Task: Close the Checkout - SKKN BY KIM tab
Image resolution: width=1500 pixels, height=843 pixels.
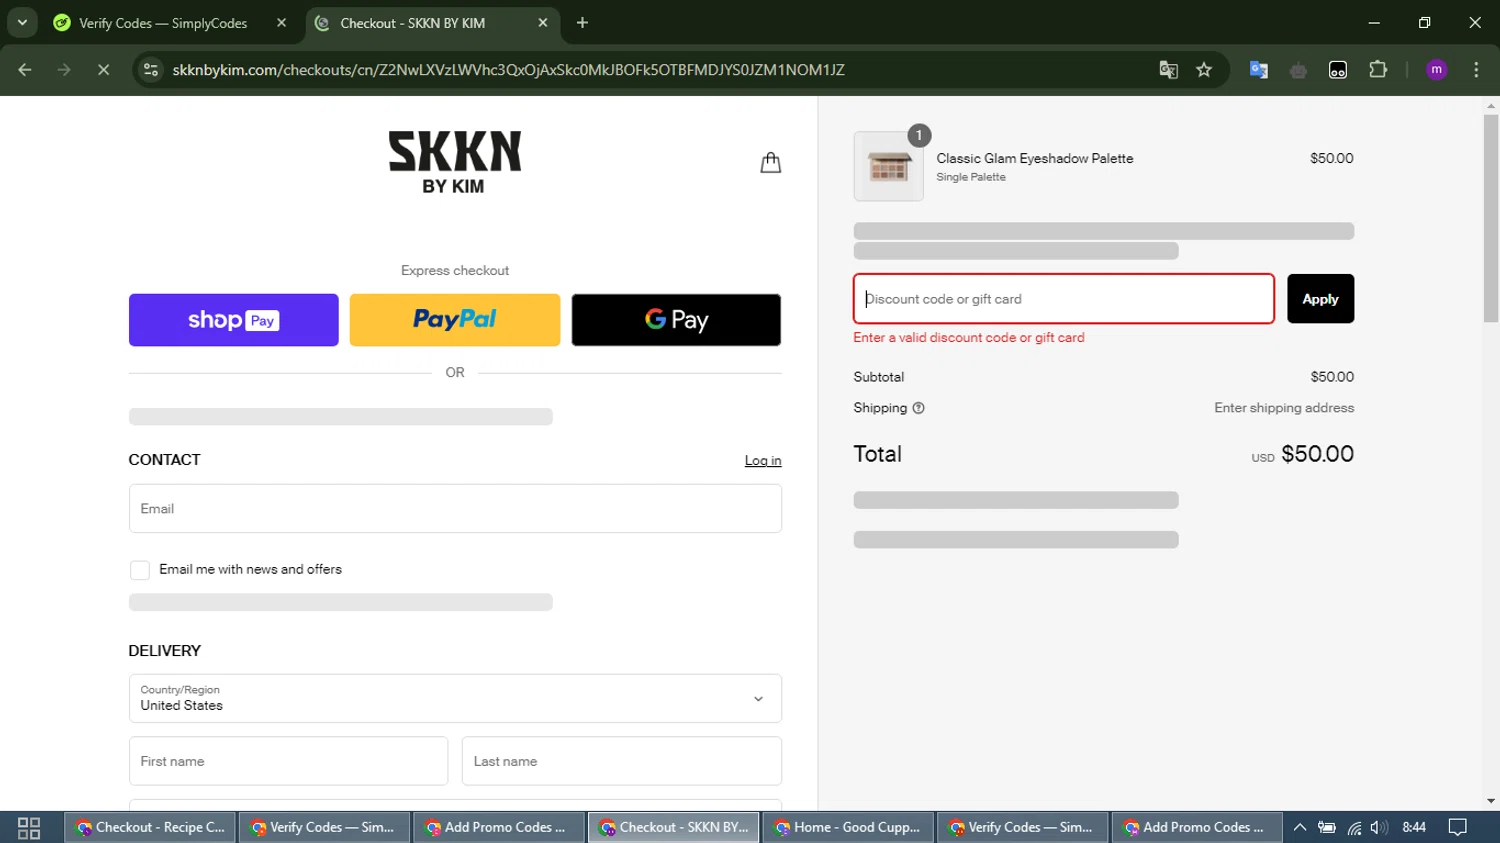Action: click(x=543, y=22)
